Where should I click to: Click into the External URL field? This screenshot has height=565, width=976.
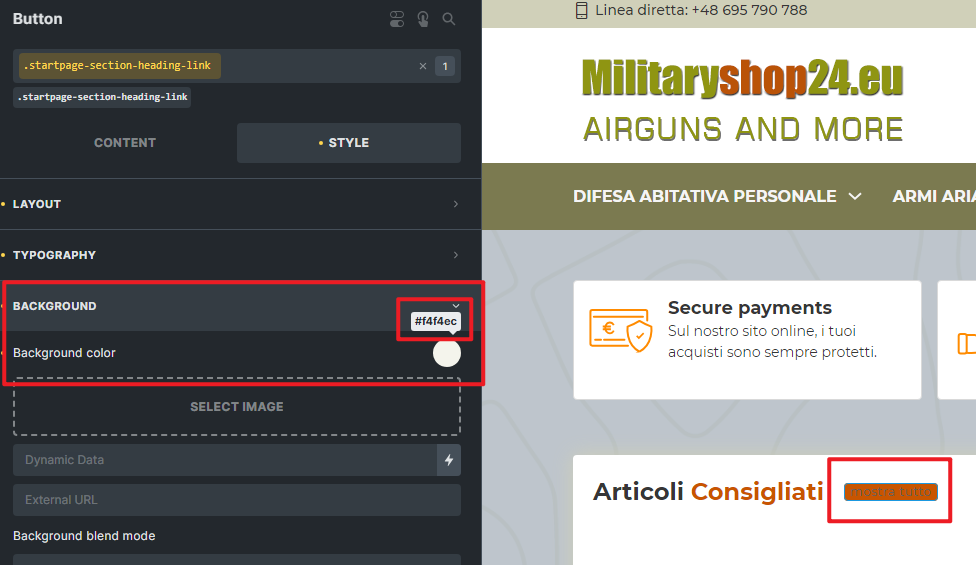pyautogui.click(x=237, y=500)
